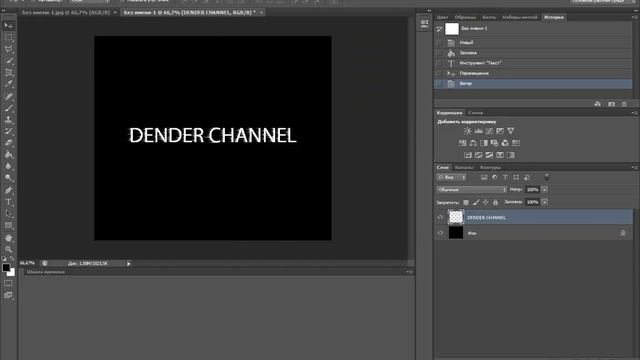Open the layer blend mode dropdown
Image resolution: width=640 pixels, height=360 pixels.
[x=471, y=190]
